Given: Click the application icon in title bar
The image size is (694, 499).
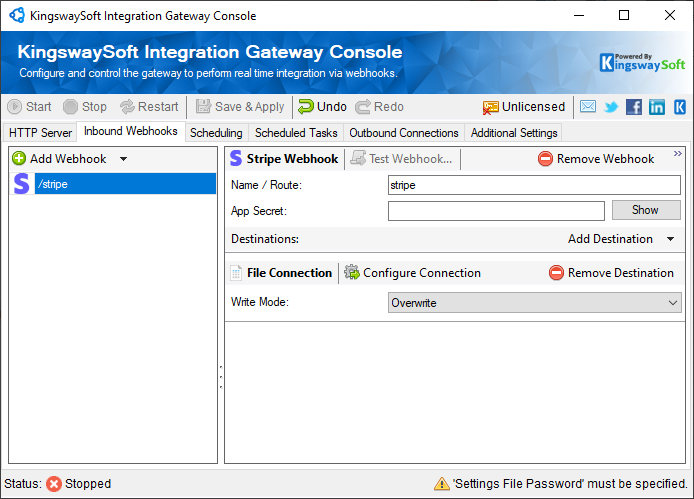Looking at the screenshot, I should tap(17, 15).
